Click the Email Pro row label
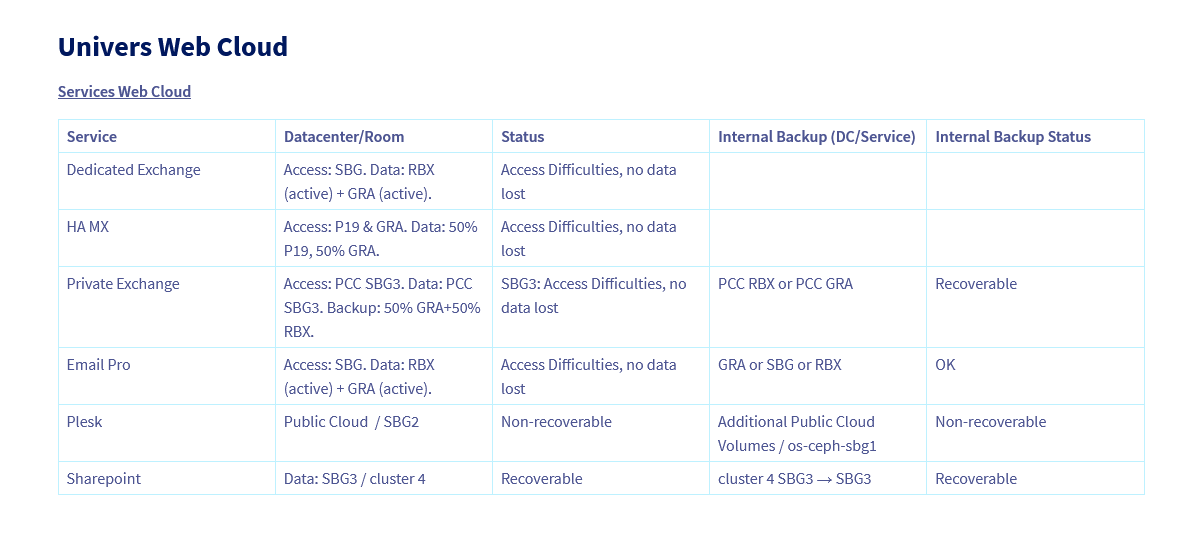This screenshot has height=539, width=1181. pos(98,364)
